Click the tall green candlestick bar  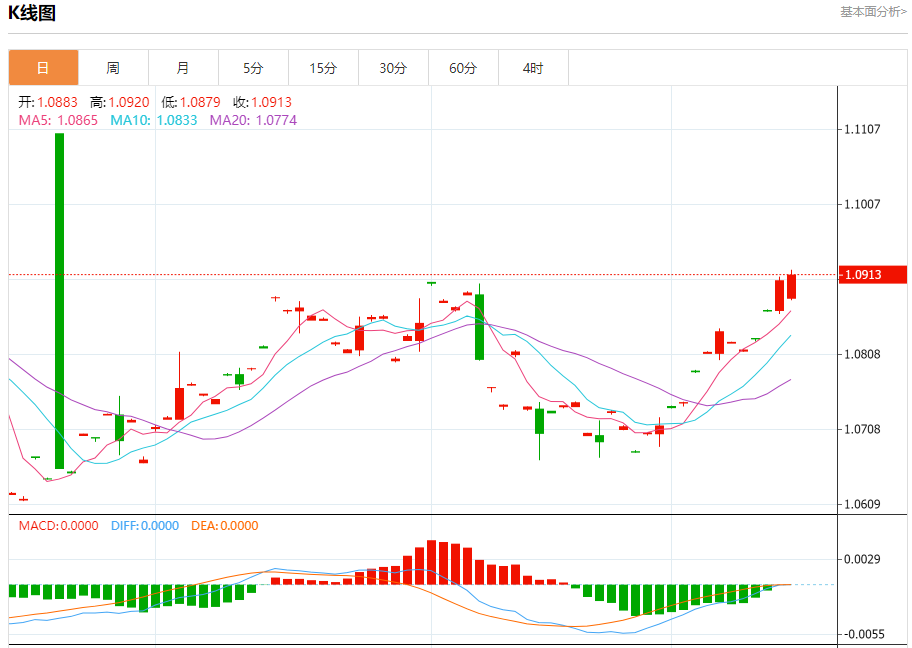pyautogui.click(x=59, y=301)
